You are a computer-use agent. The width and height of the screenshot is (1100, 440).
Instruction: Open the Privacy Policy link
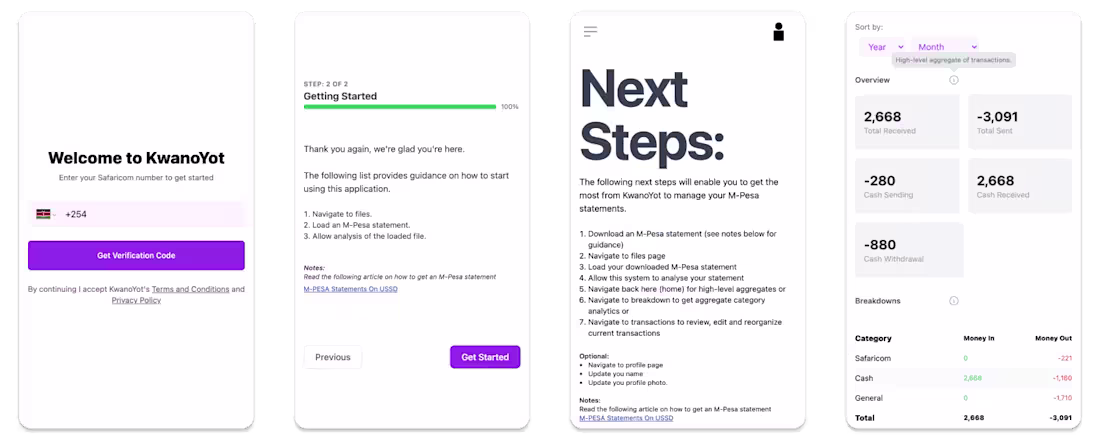(x=136, y=300)
